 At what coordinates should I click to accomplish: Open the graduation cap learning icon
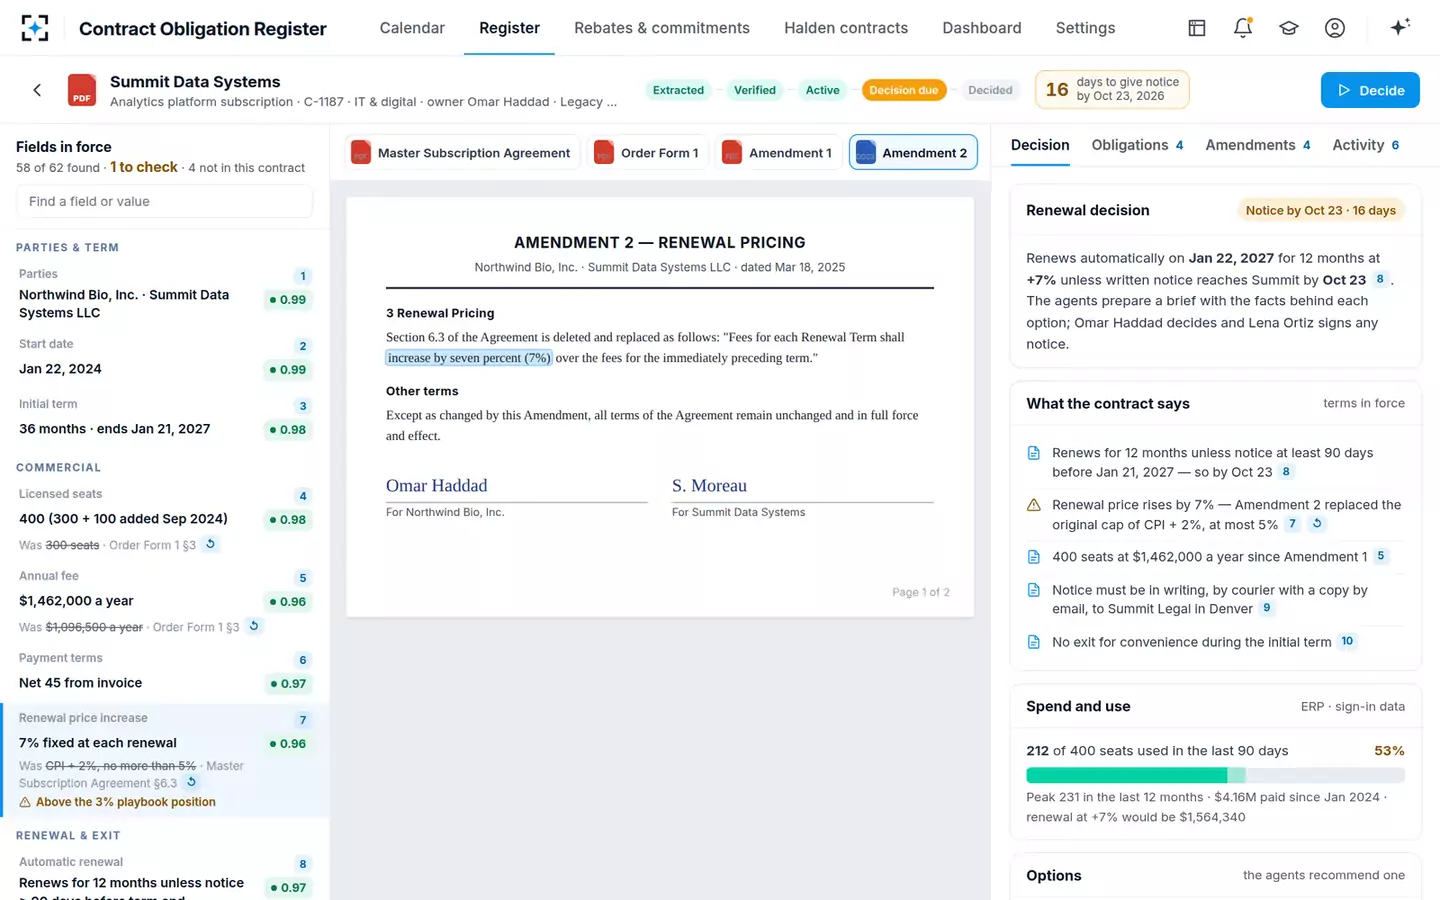pyautogui.click(x=1289, y=28)
